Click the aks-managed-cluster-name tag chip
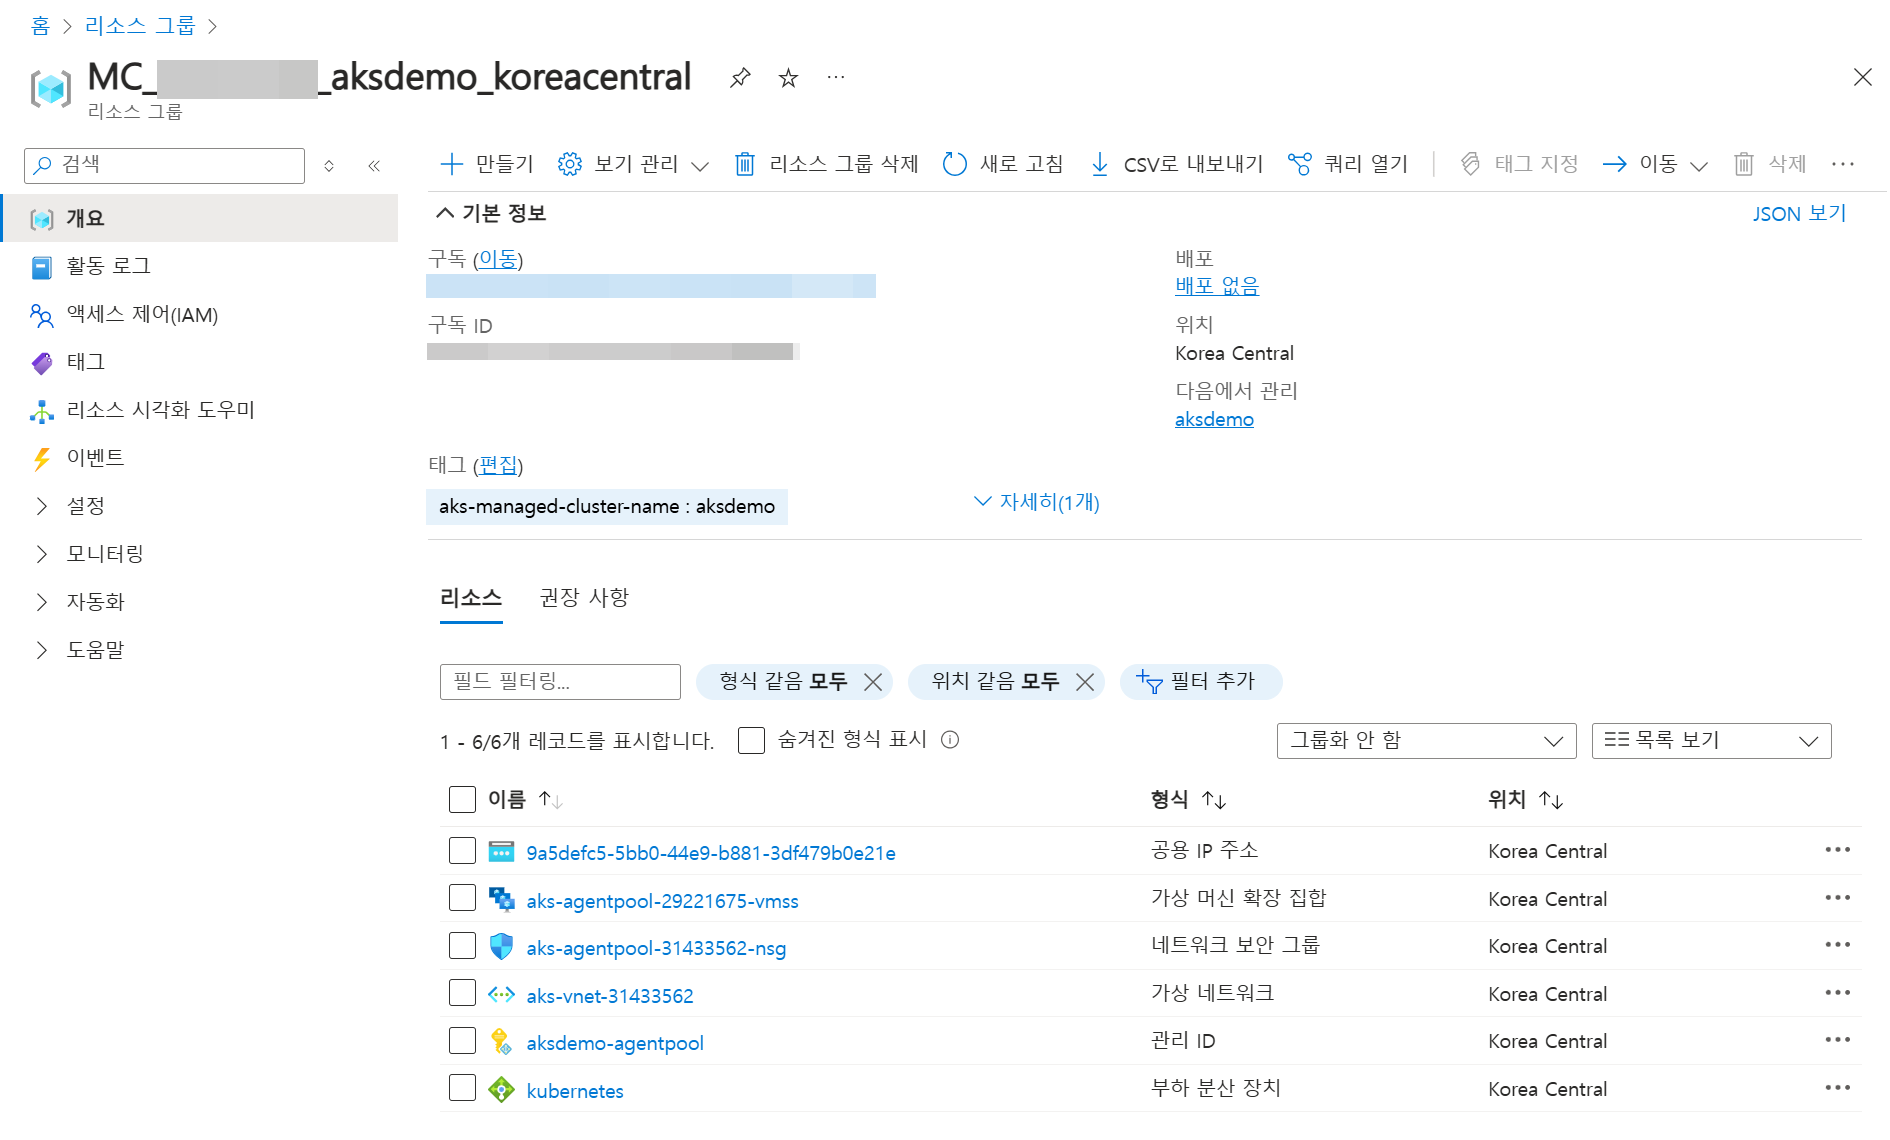 [607, 507]
